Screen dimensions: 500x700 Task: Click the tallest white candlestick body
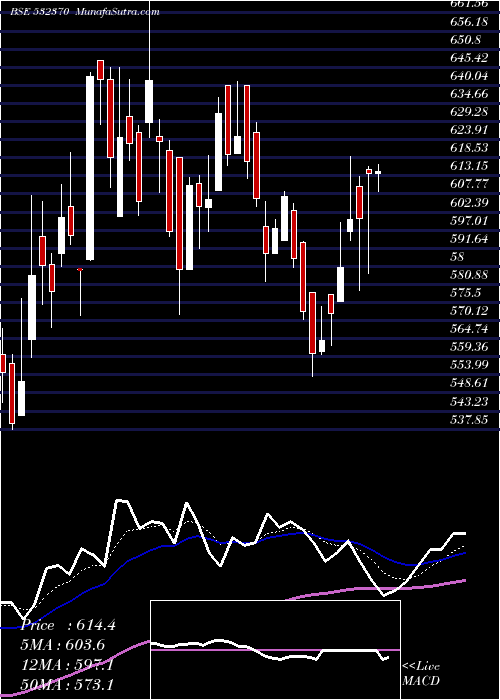pos(90,168)
